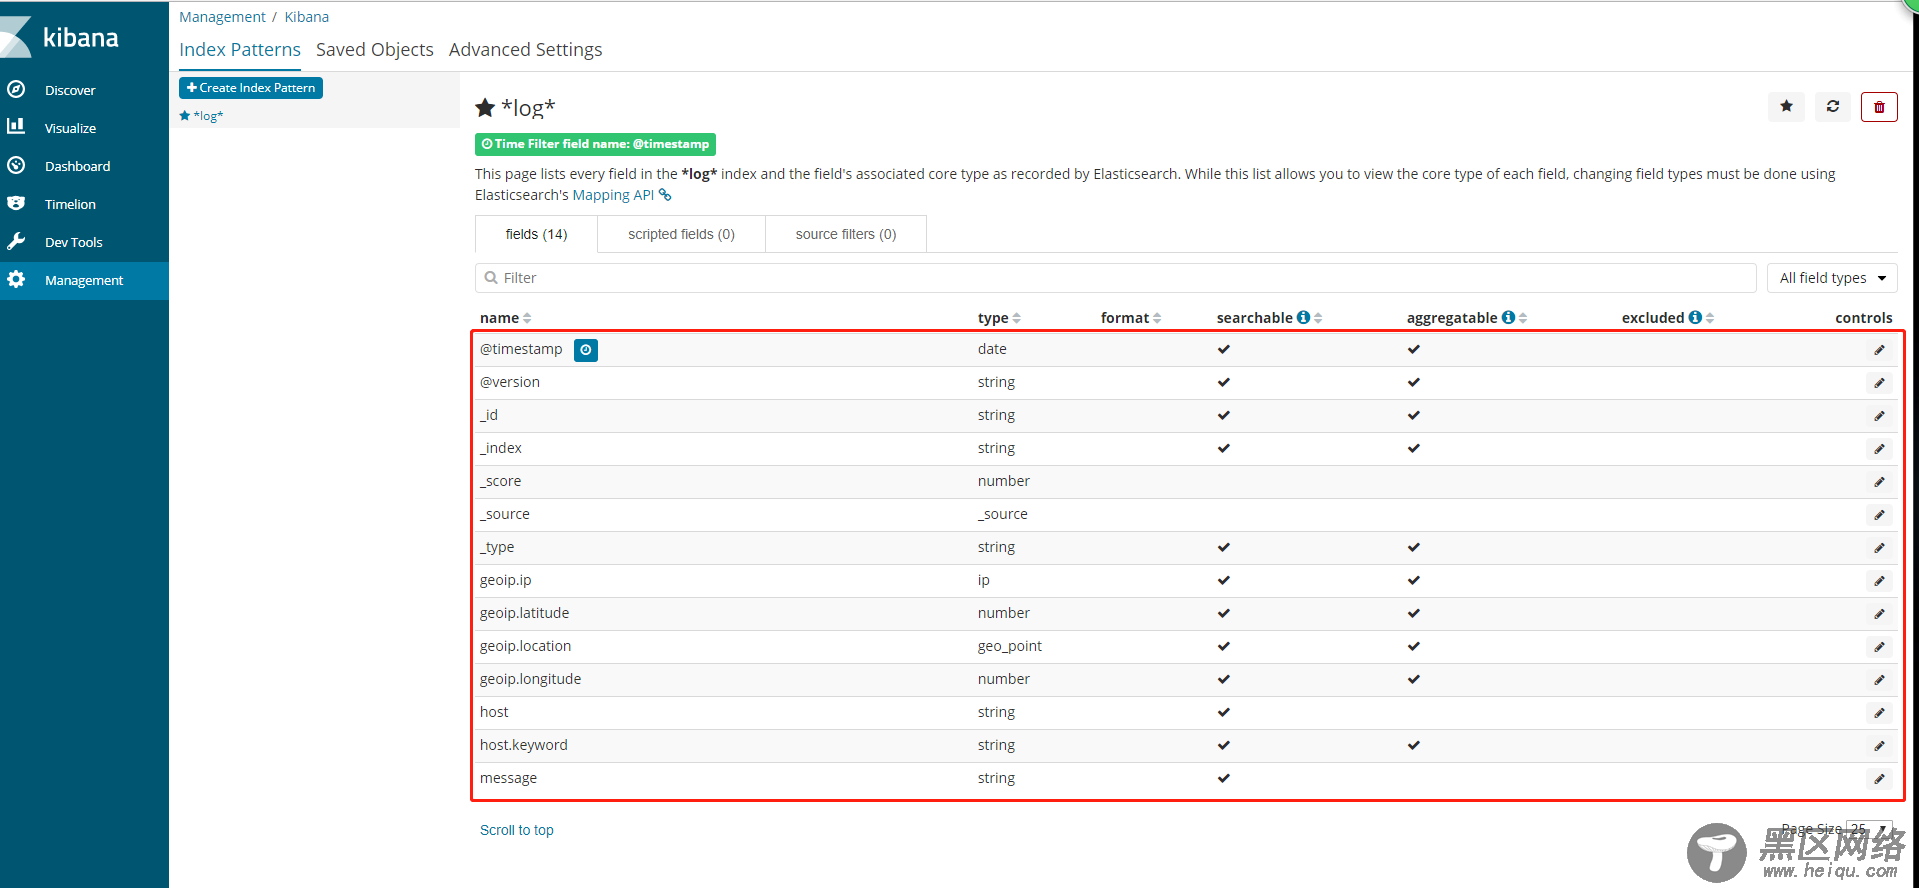Click the aggregatable info icon
This screenshot has height=888, width=1919.
click(x=1508, y=317)
